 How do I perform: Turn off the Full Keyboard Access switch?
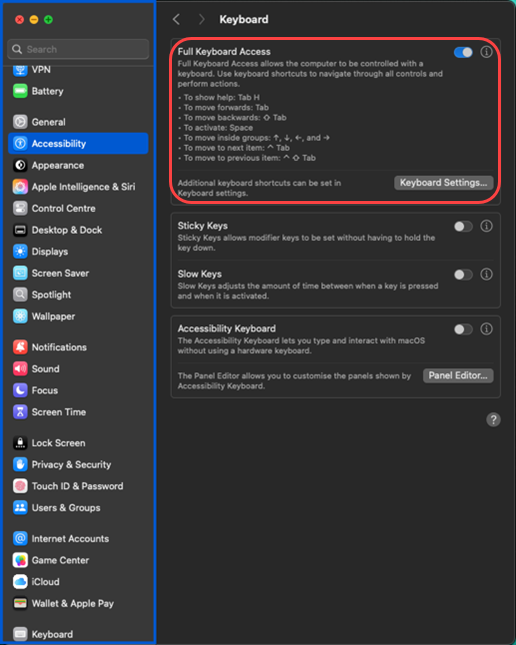click(x=463, y=52)
